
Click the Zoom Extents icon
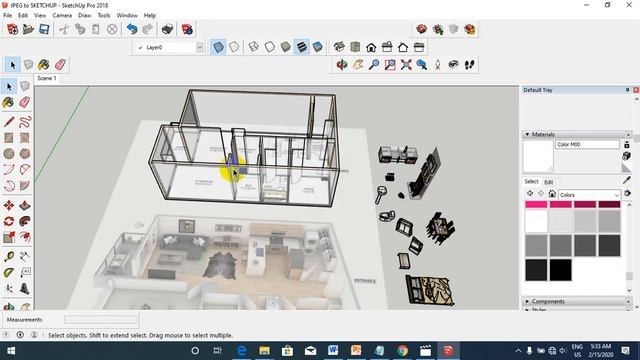[x=406, y=64]
